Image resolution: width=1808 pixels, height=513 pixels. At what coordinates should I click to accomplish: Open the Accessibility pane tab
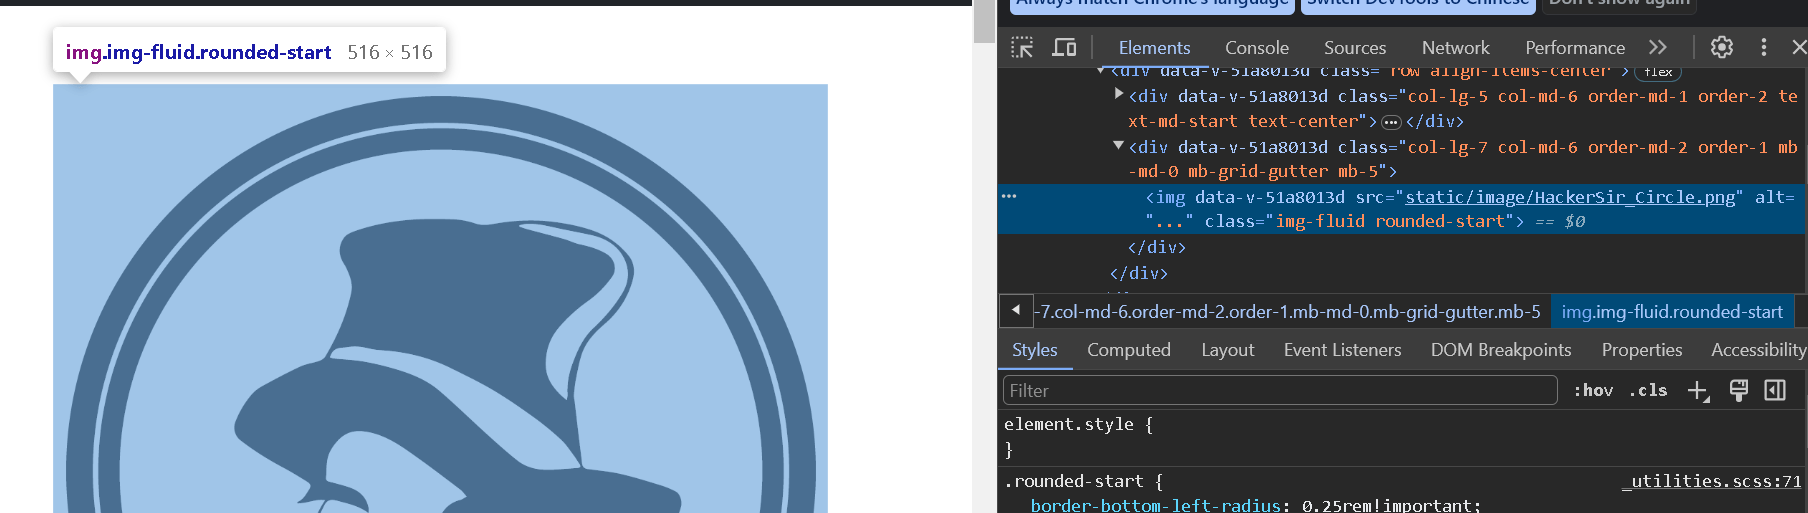[x=1758, y=350]
